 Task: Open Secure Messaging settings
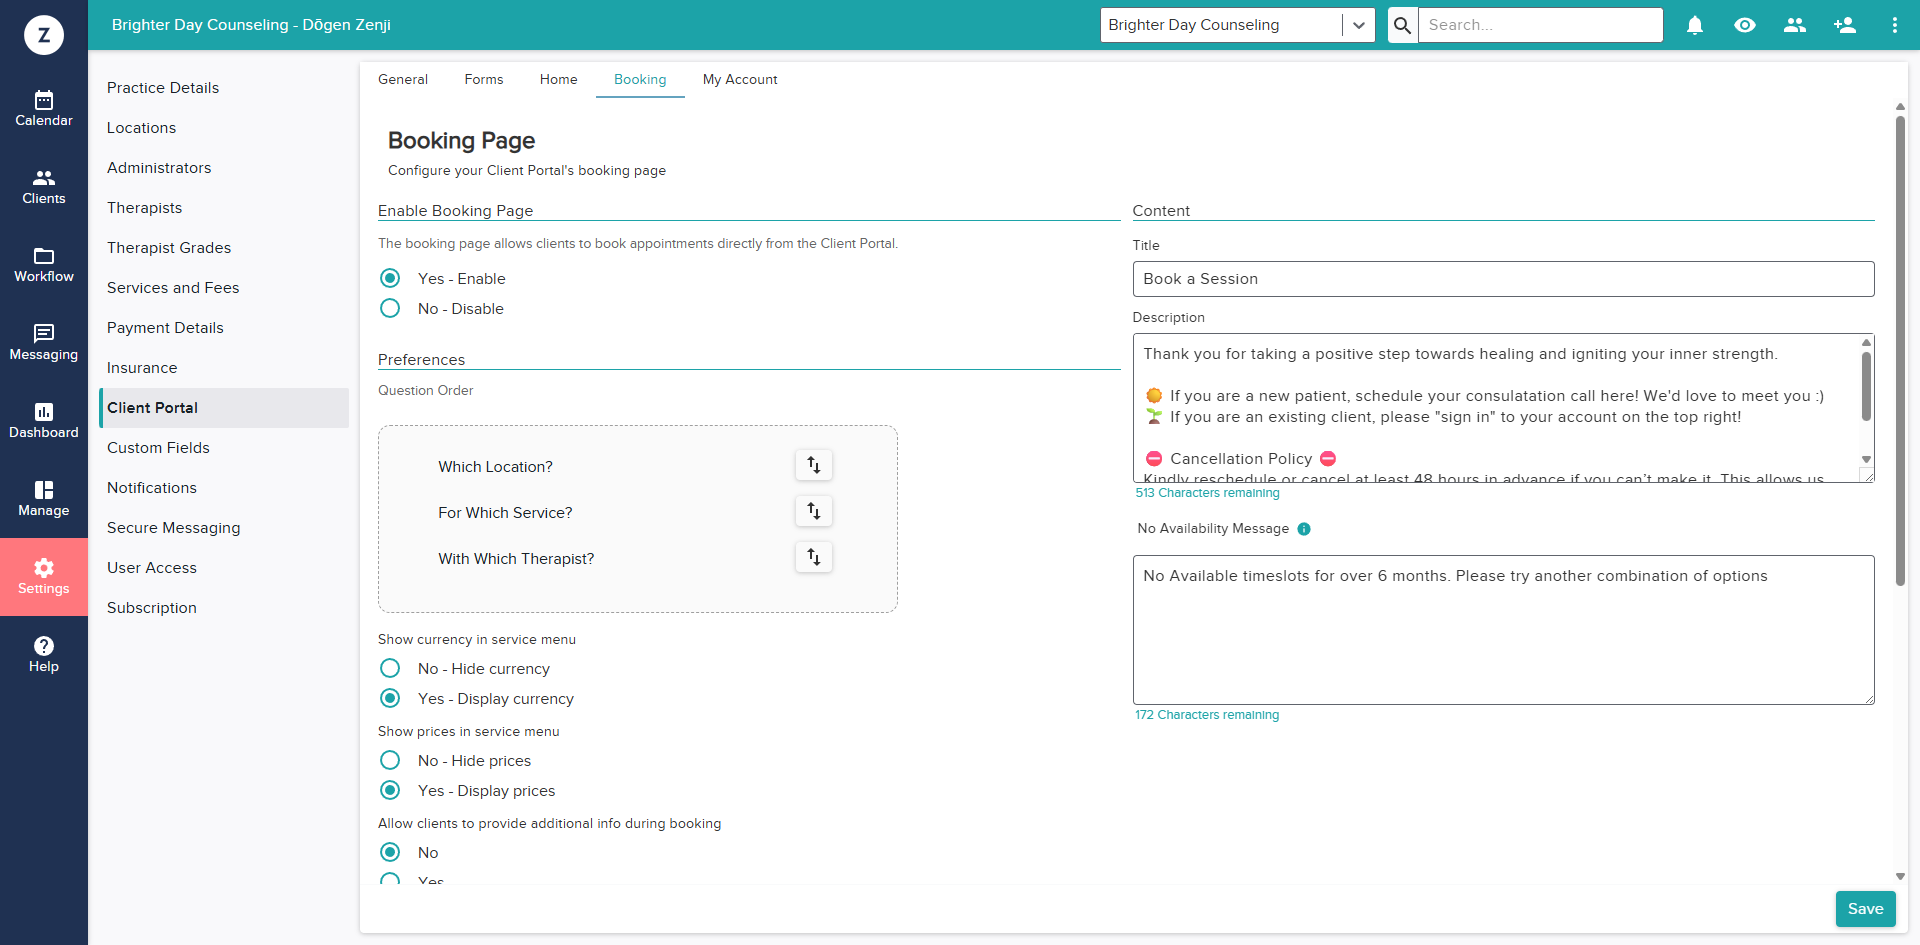(x=224, y=528)
